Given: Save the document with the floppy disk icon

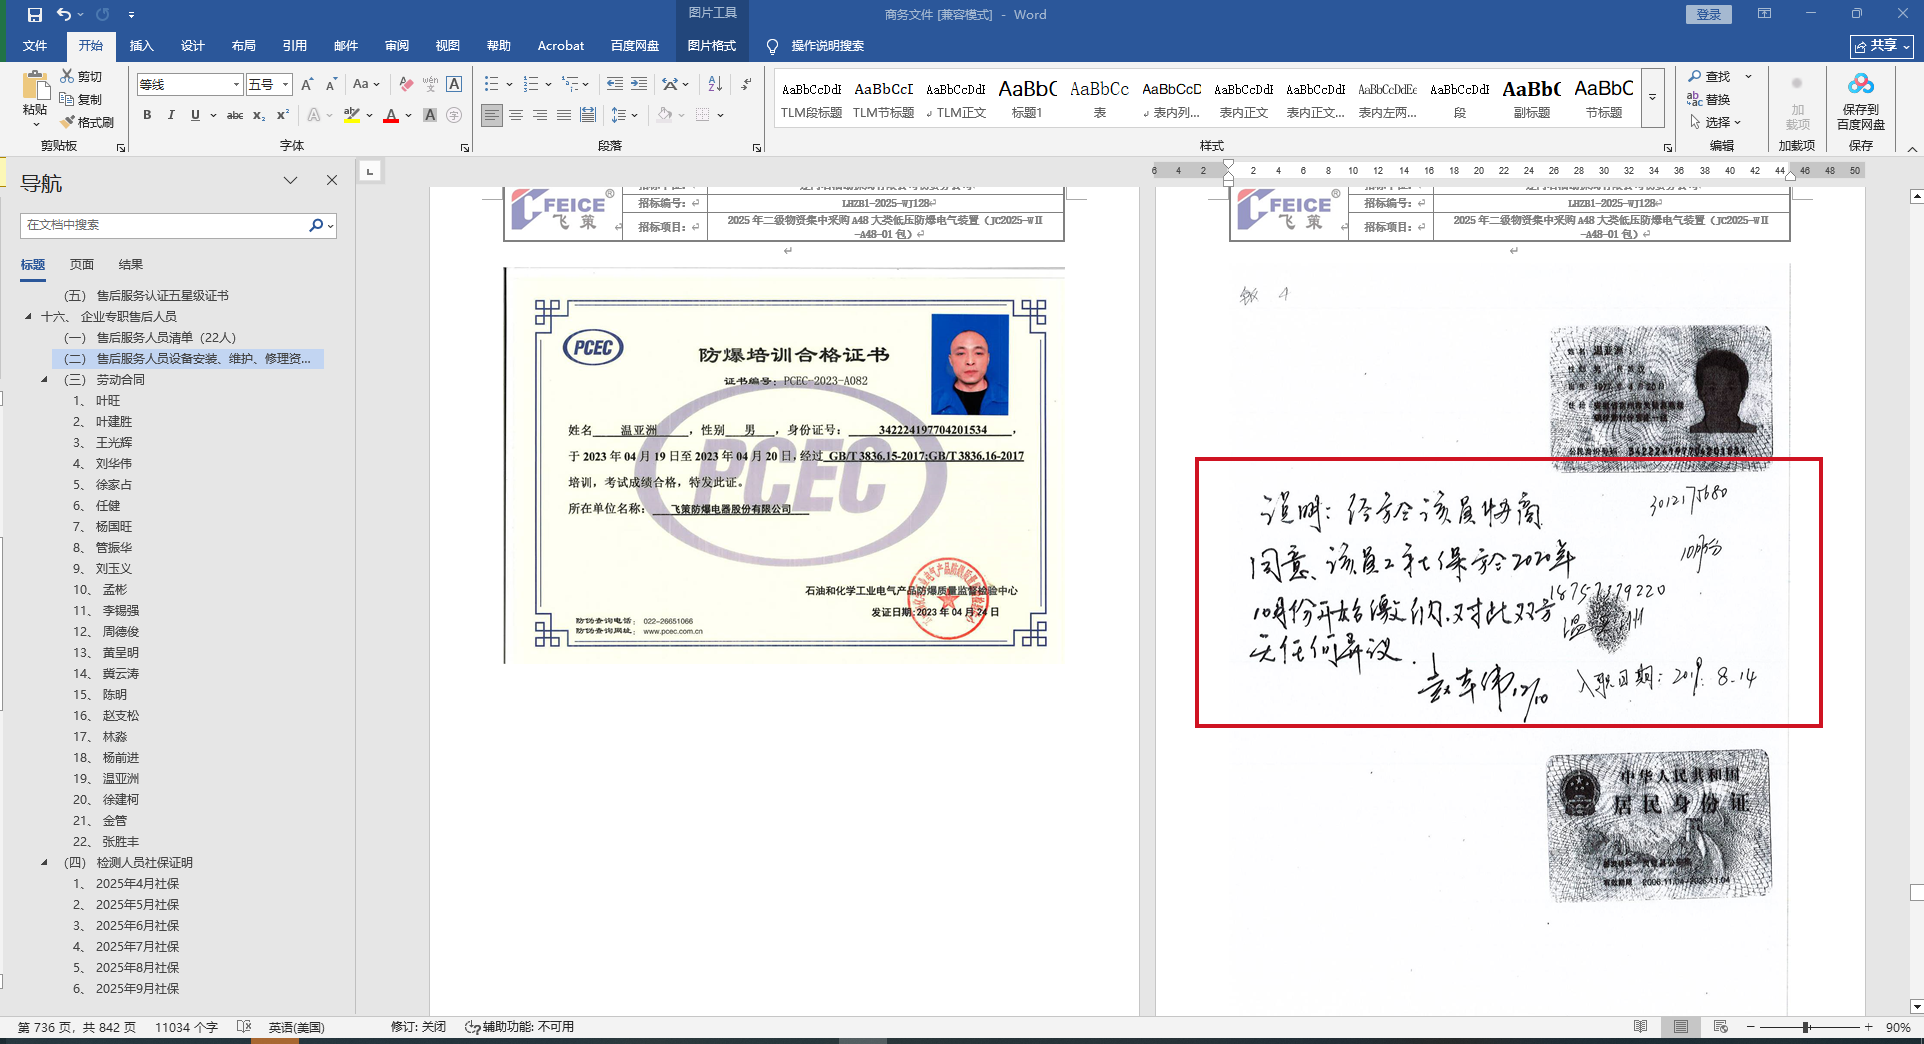Looking at the screenshot, I should pos(35,15).
